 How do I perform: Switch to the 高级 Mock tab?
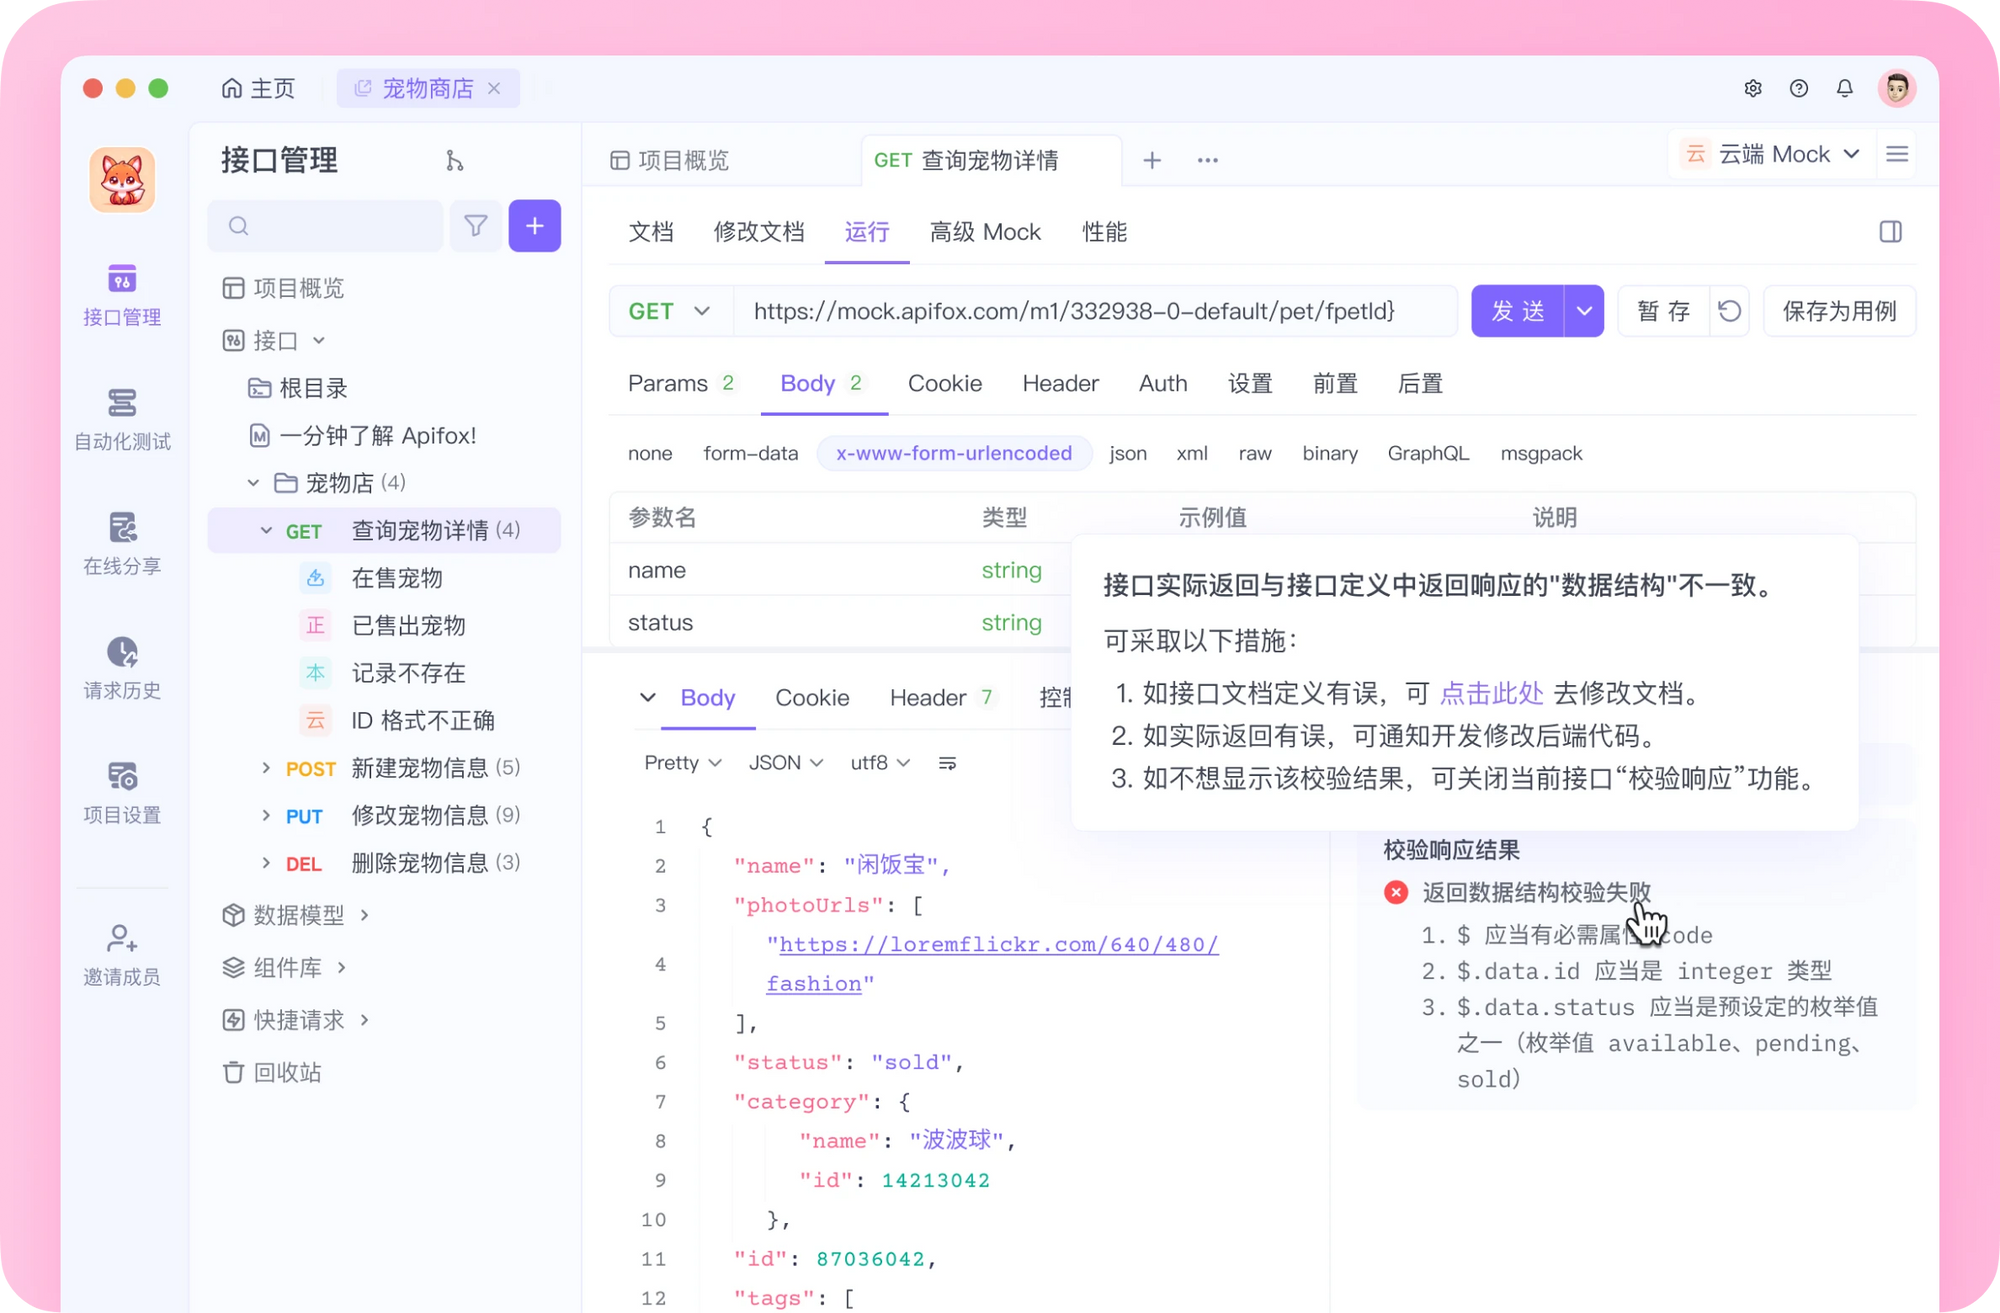pos(985,232)
